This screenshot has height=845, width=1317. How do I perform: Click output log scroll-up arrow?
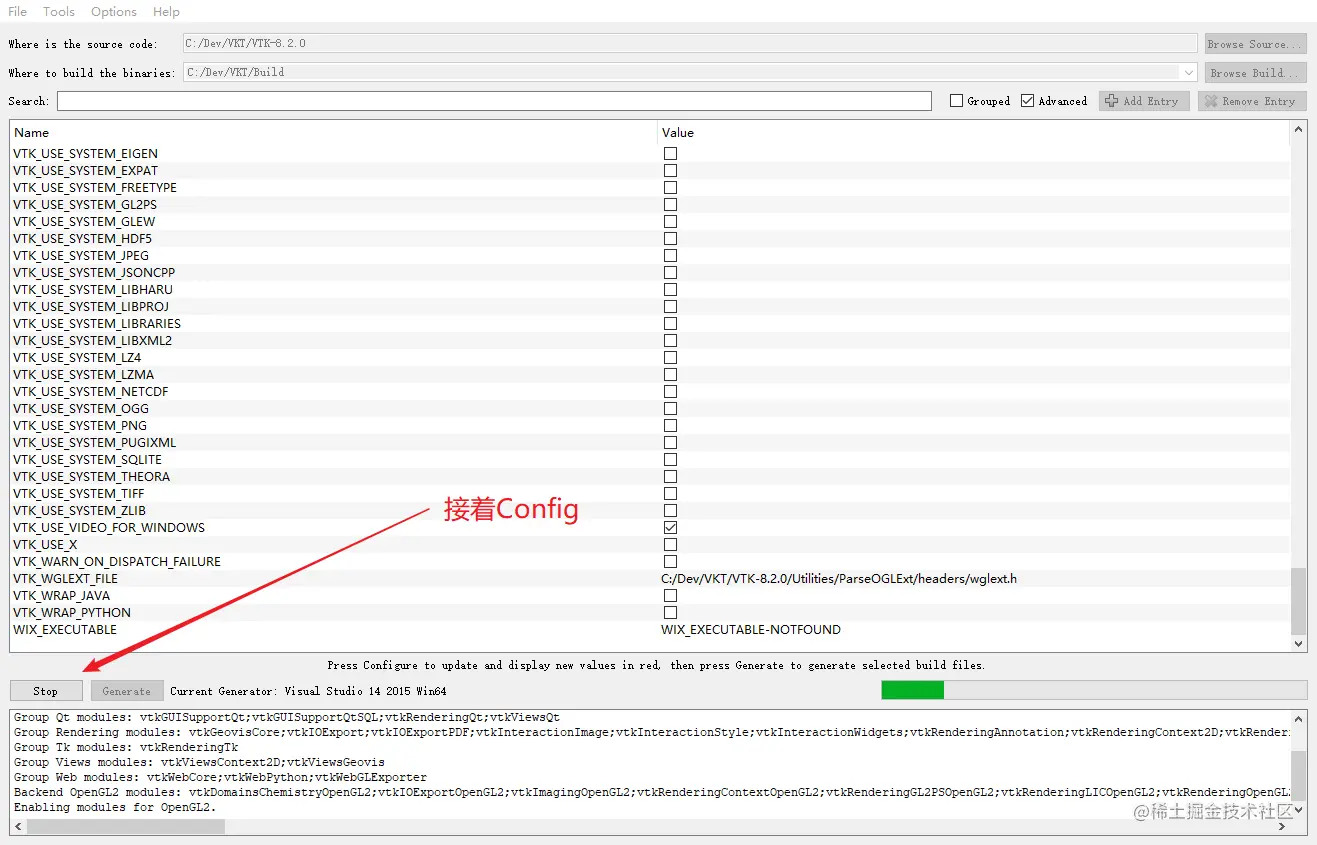click(x=1299, y=718)
